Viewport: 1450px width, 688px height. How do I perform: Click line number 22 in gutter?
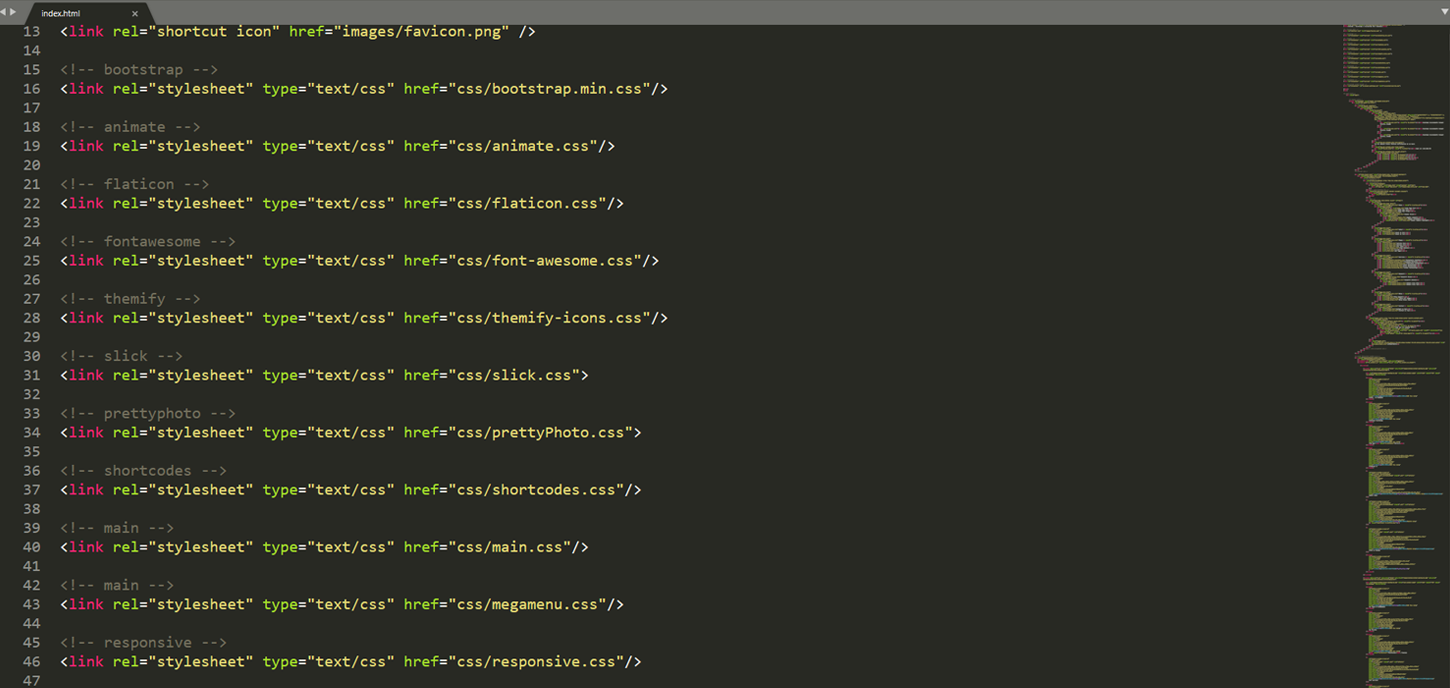pyautogui.click(x=31, y=203)
